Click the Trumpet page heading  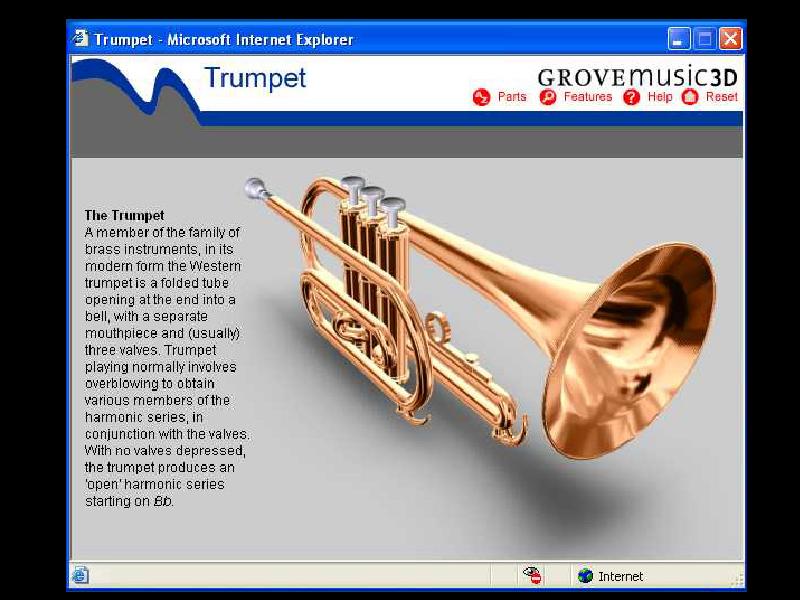coord(255,78)
